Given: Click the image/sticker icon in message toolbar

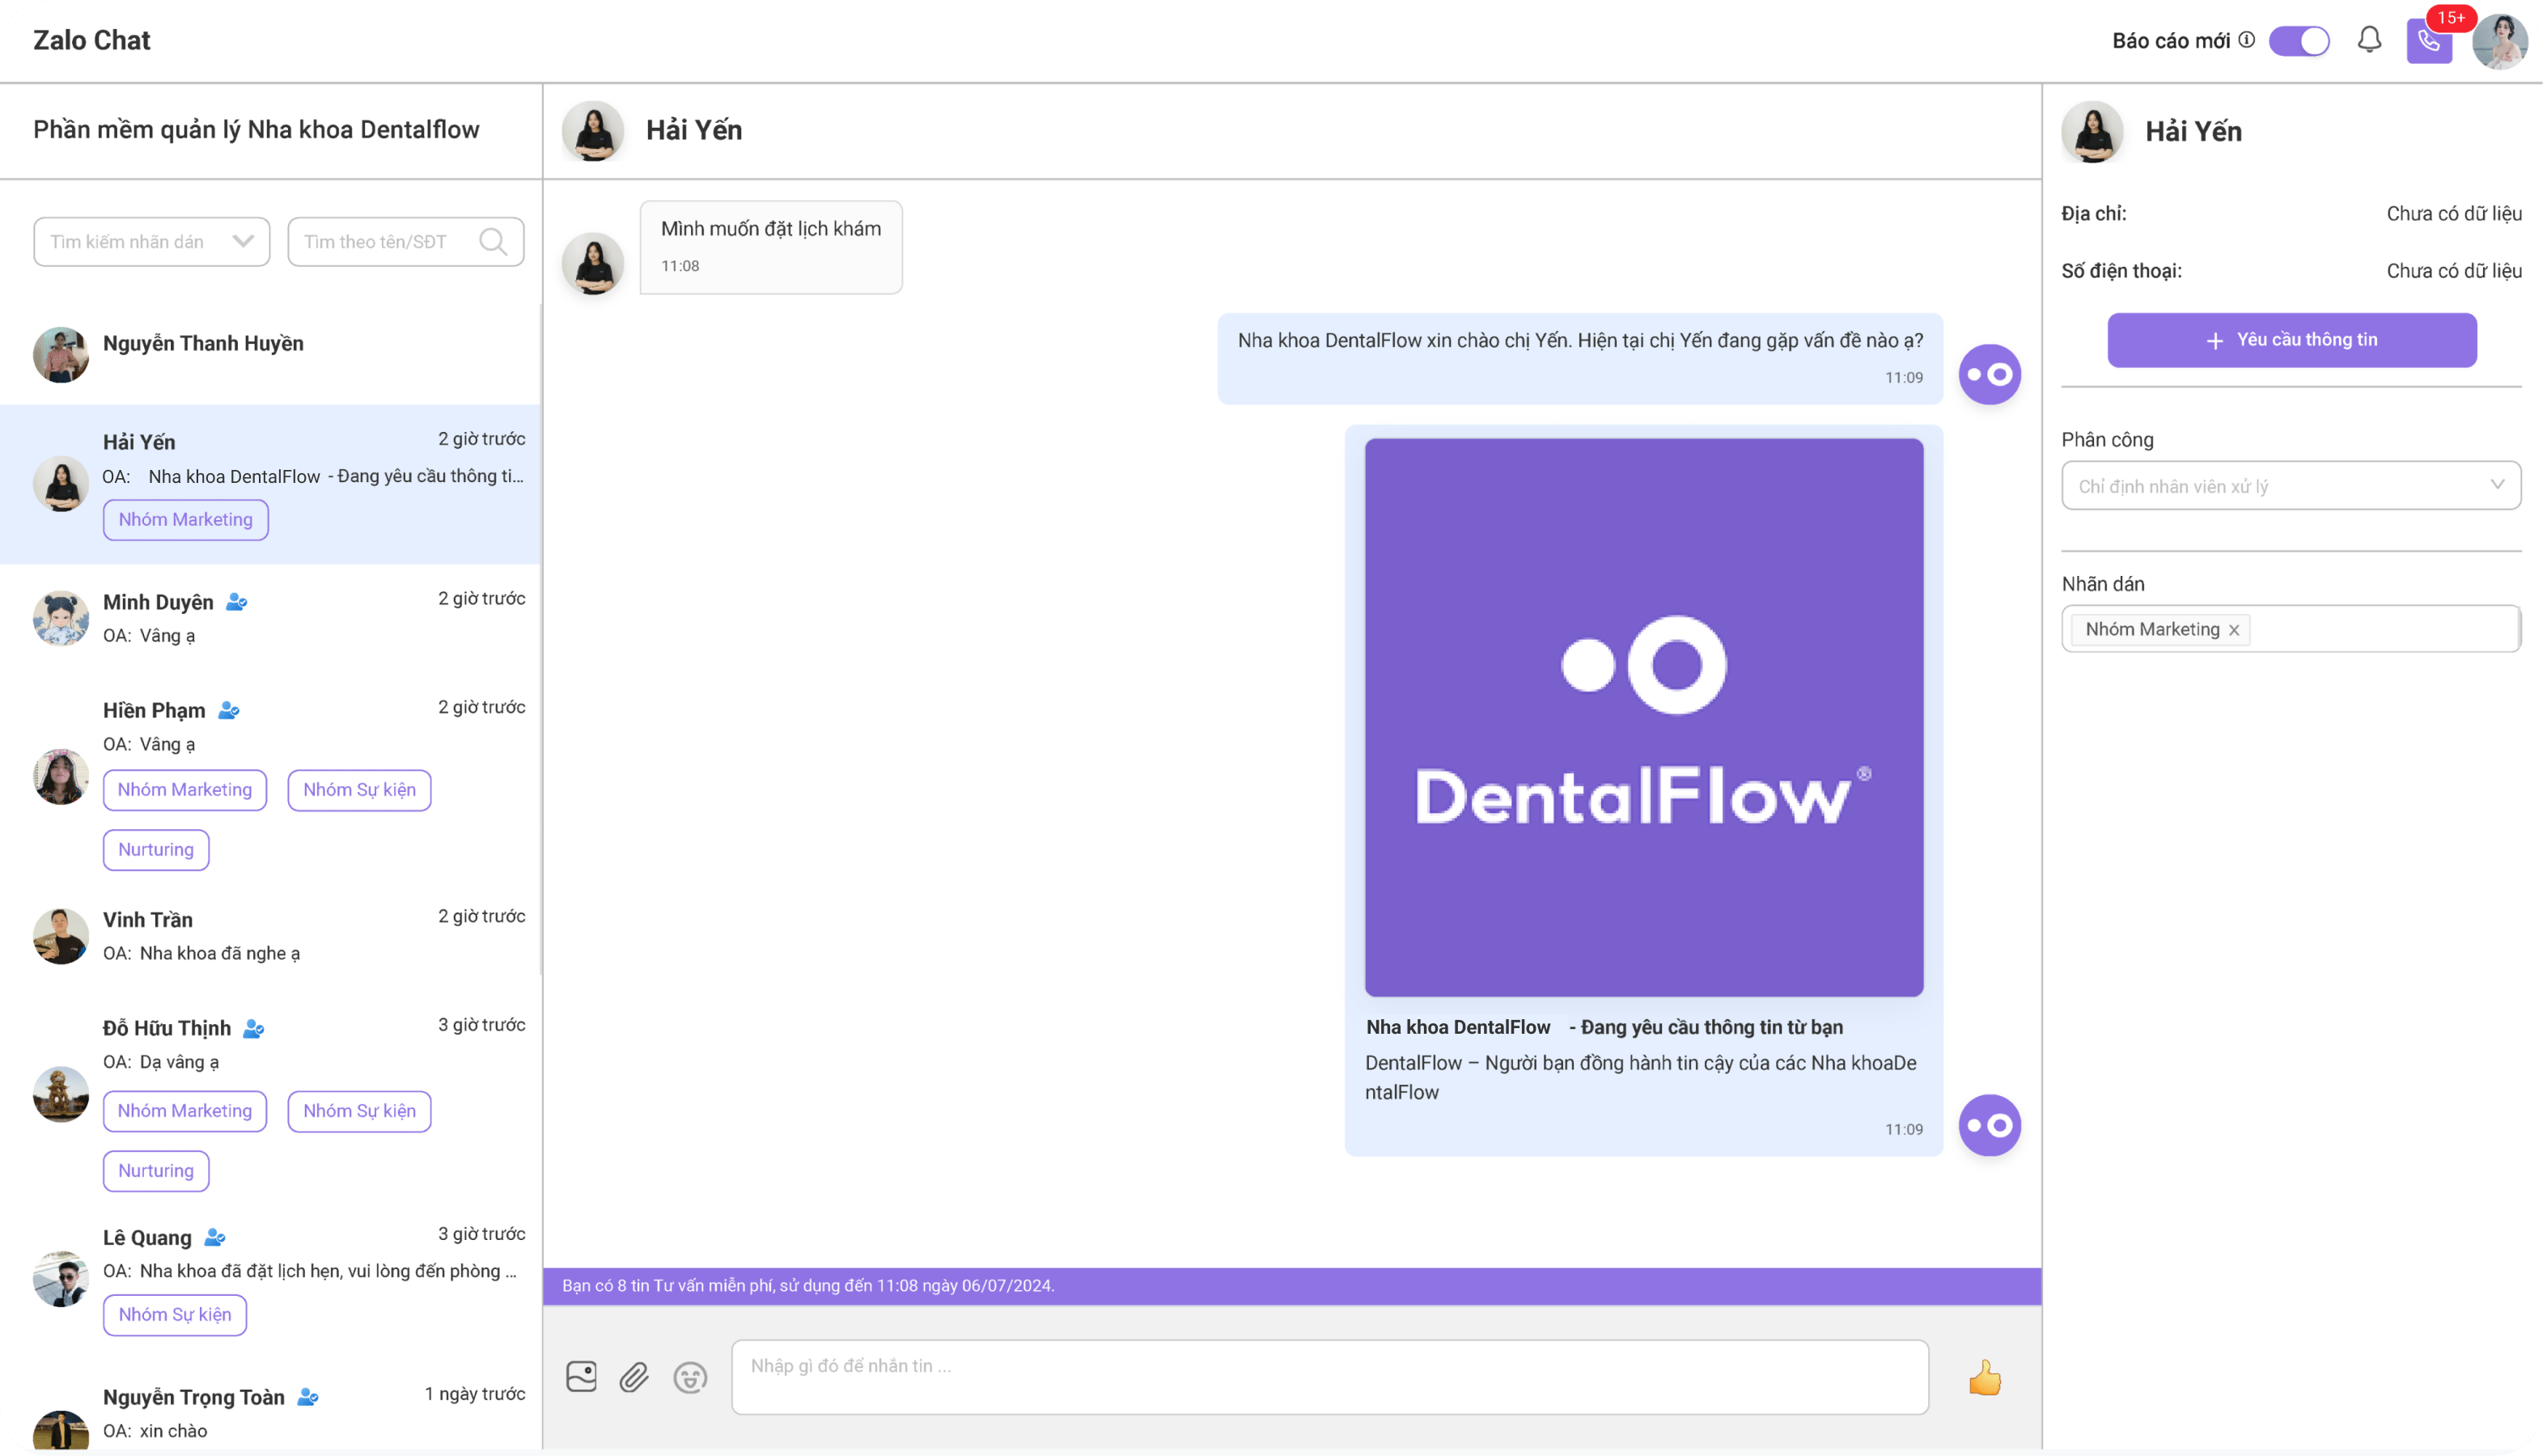Looking at the screenshot, I should point(581,1377).
